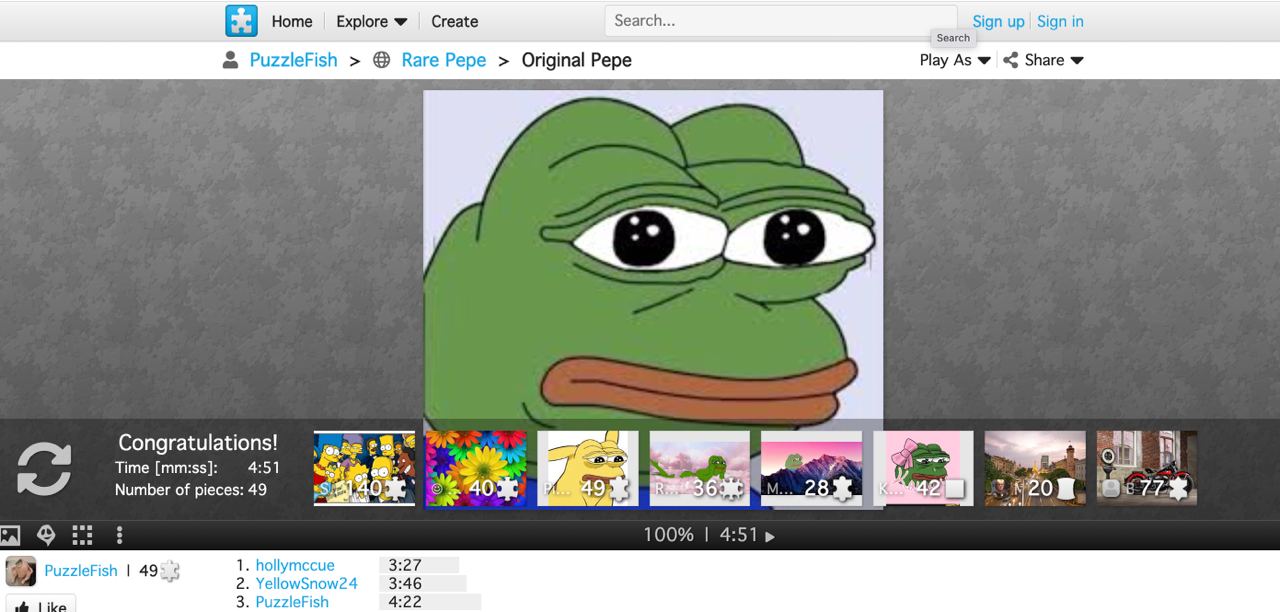Click the 4:22 leaderboard time
1280x612 pixels.
pyautogui.click(x=405, y=601)
